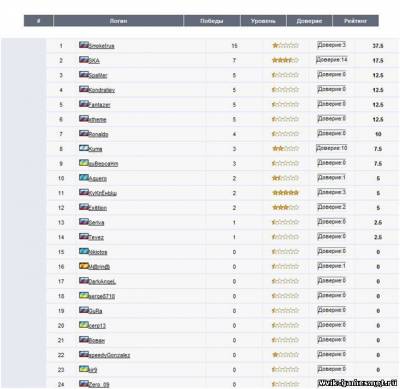Open the Kondratiev user profile link
The height and width of the screenshot is (389, 400).
pos(102,90)
